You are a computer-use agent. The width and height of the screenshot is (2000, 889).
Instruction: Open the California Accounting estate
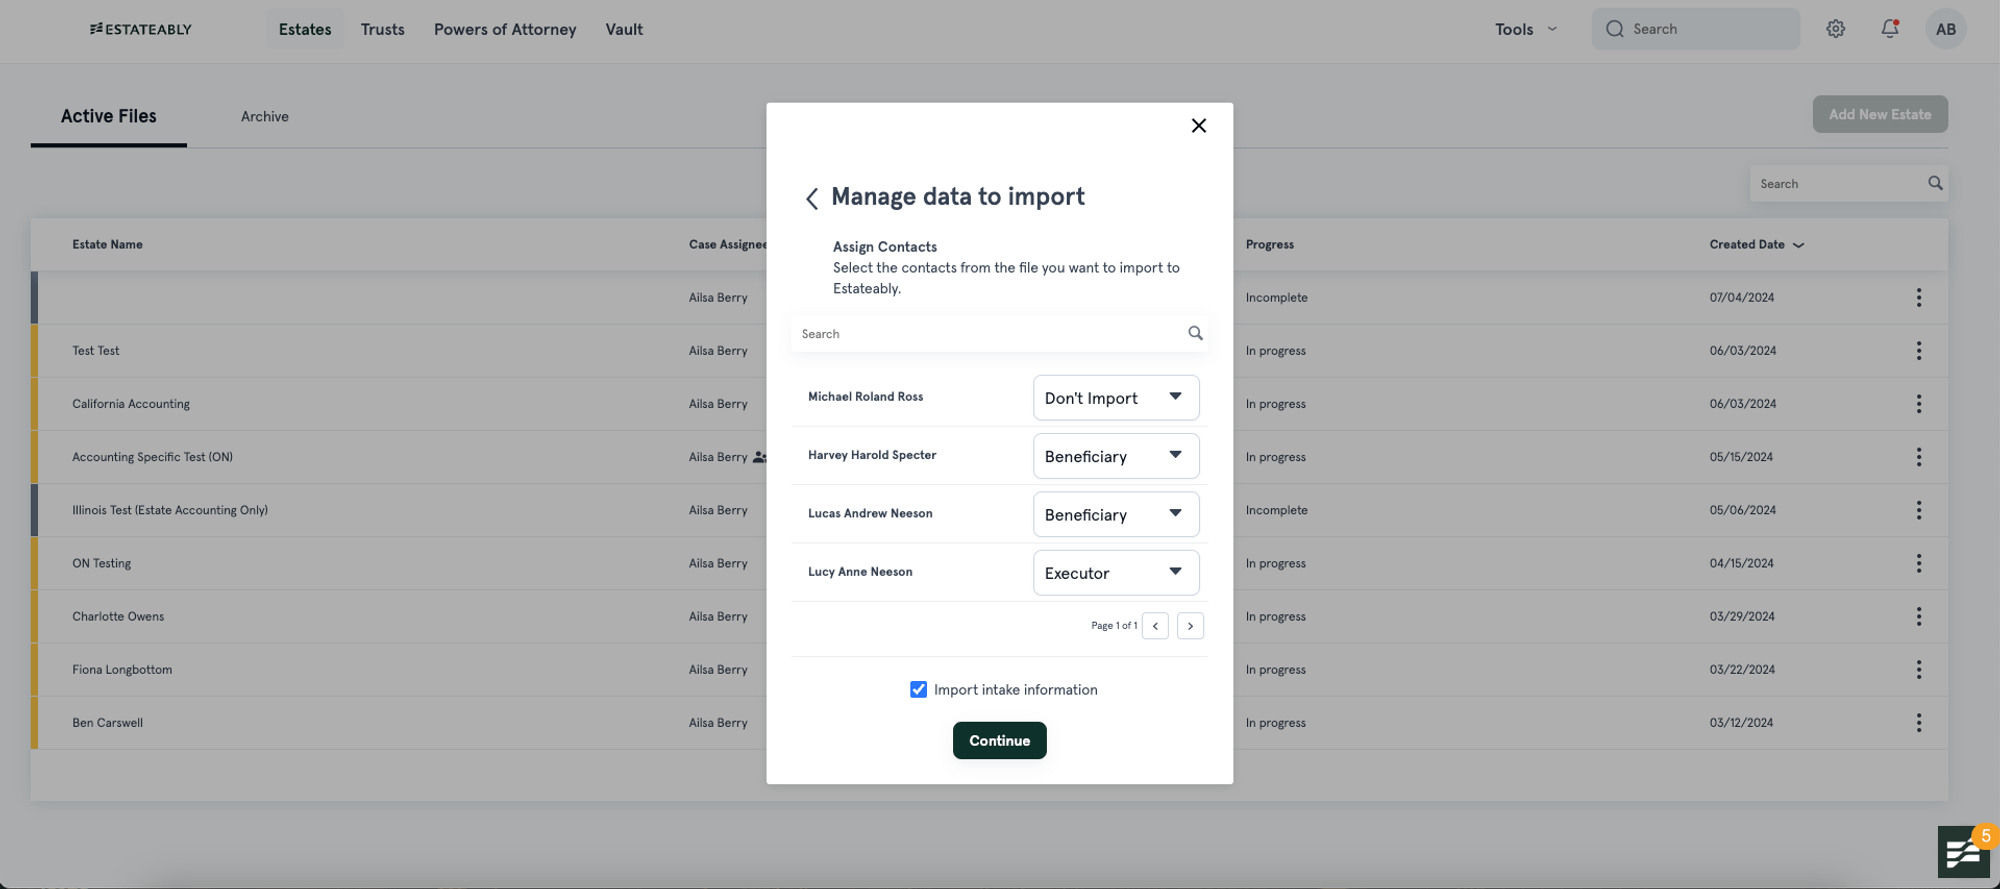tap(131, 403)
